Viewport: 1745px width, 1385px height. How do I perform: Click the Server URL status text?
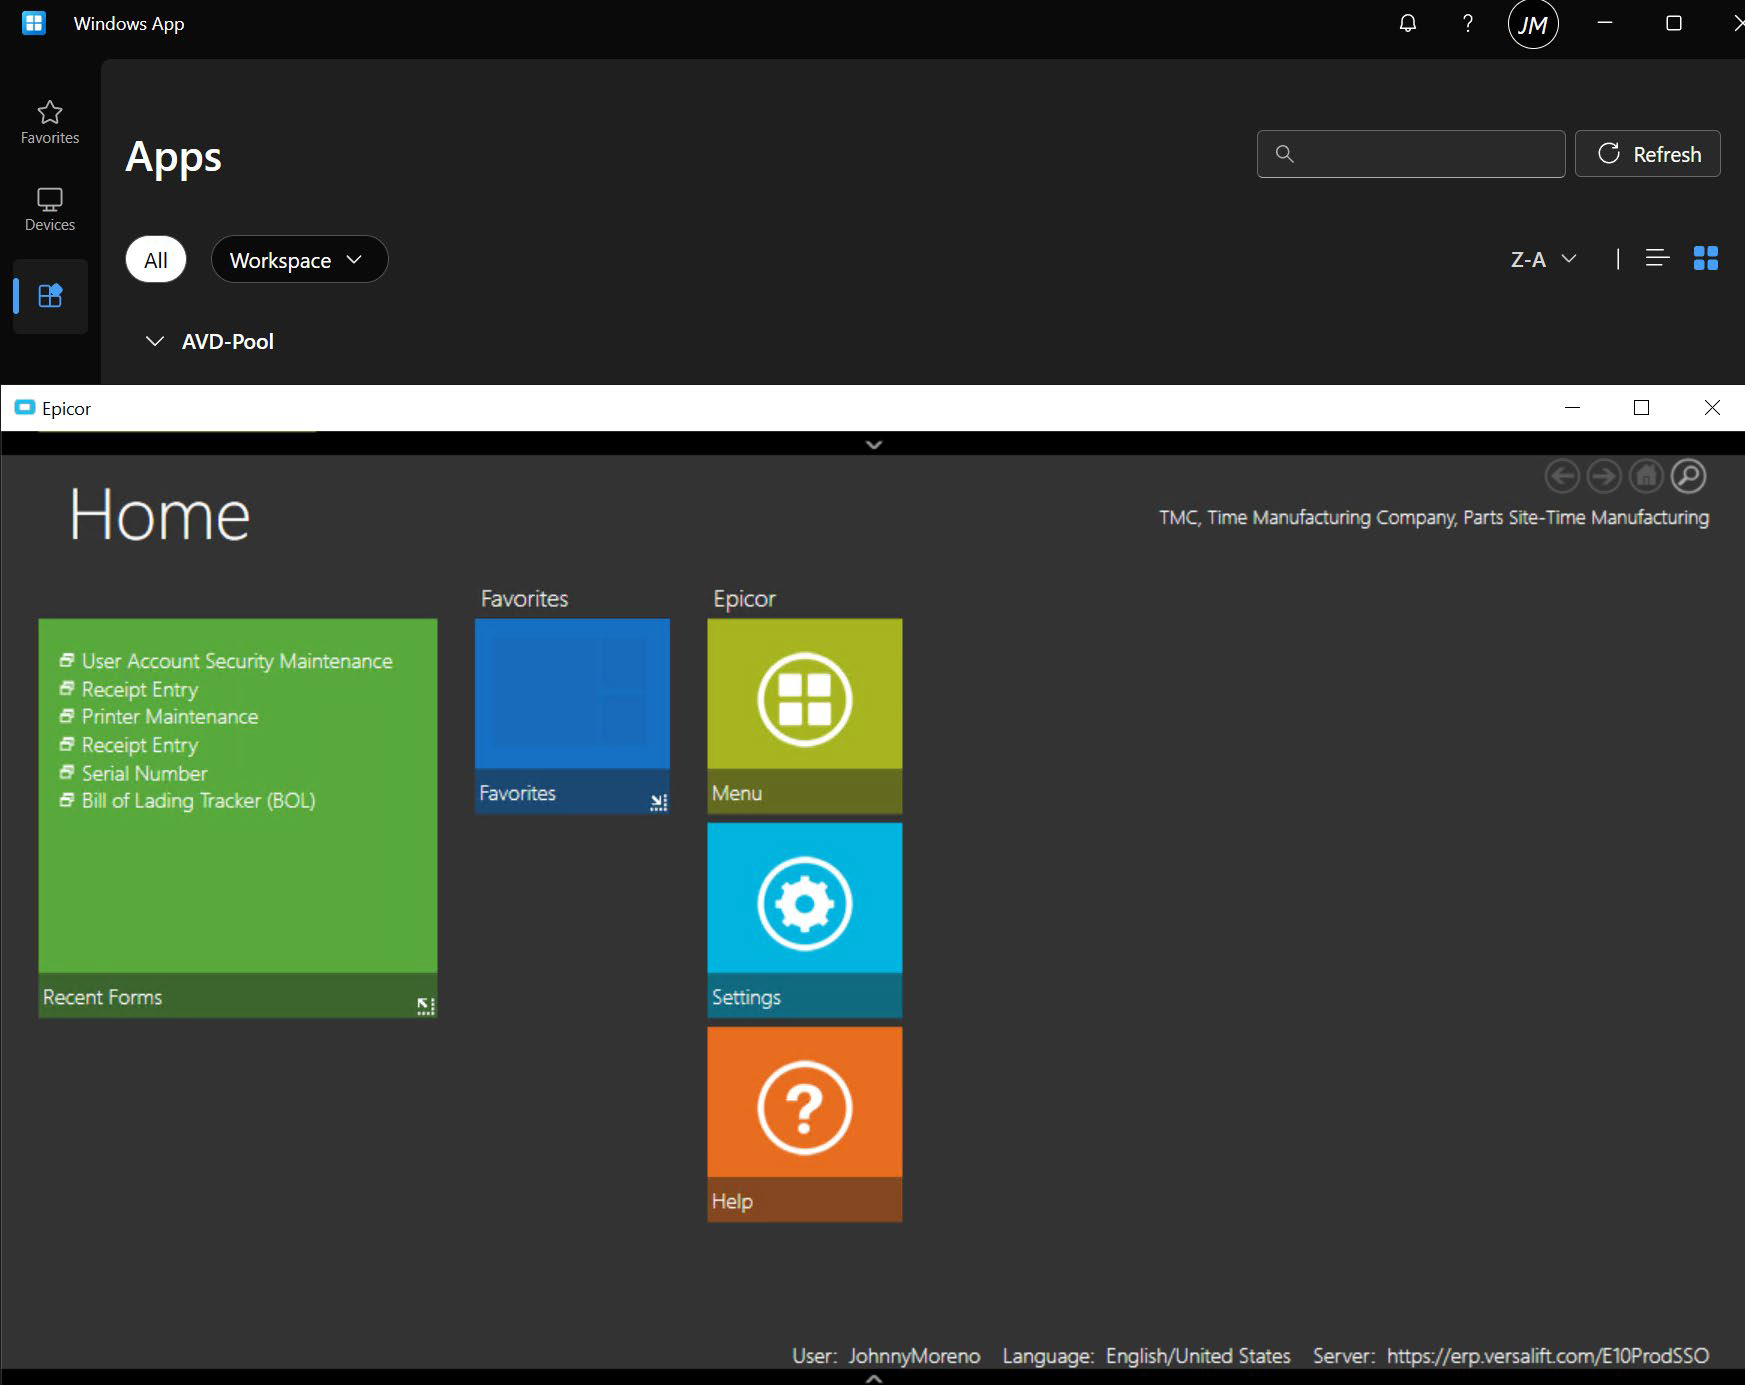(x=1510, y=1356)
